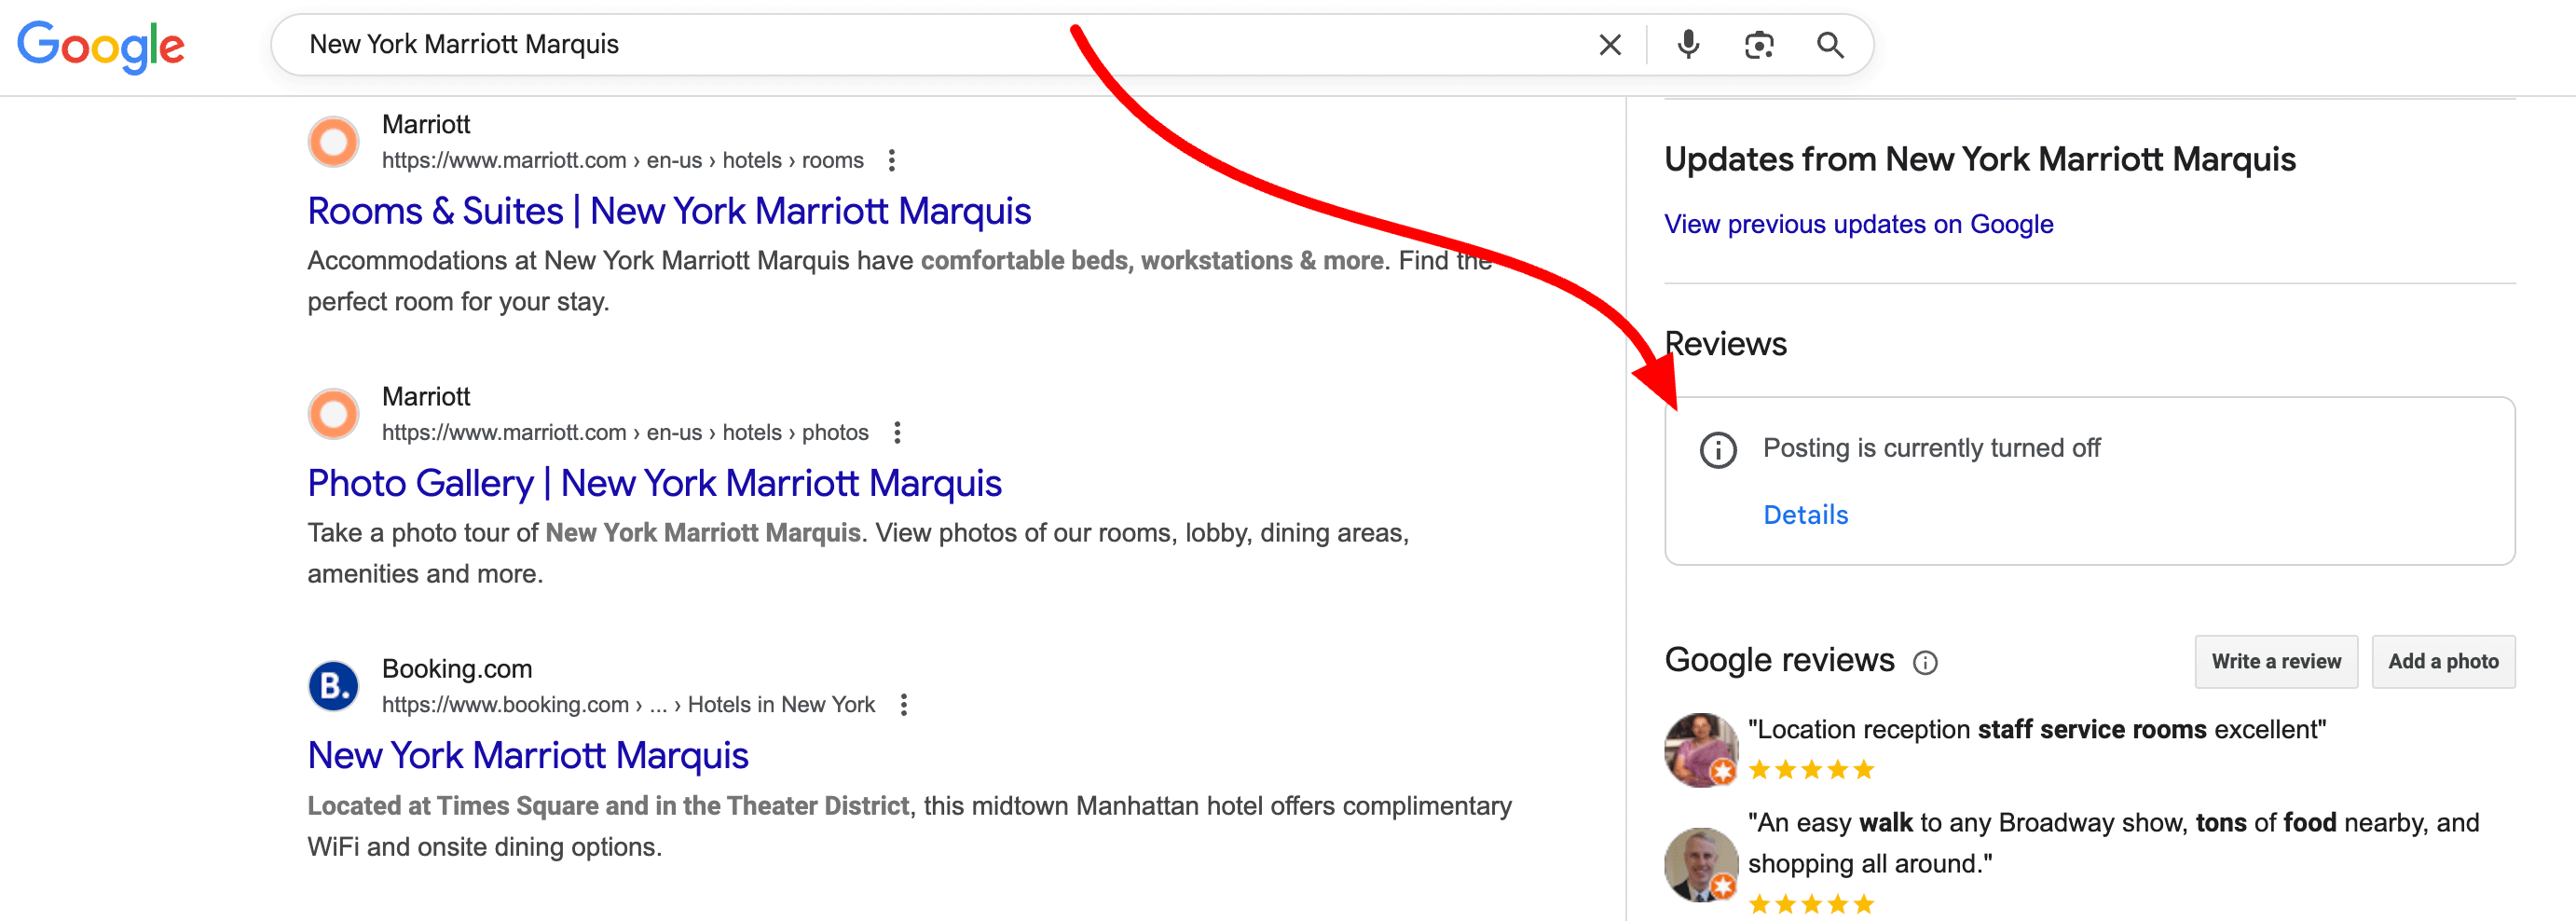
Task: Click the Add a photo button
Action: point(2444,661)
